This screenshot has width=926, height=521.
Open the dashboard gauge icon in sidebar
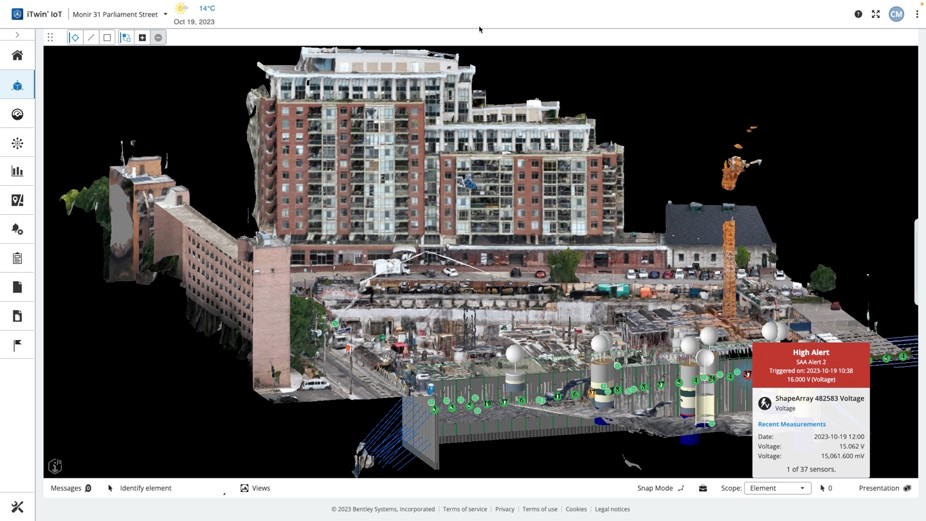pos(17,114)
